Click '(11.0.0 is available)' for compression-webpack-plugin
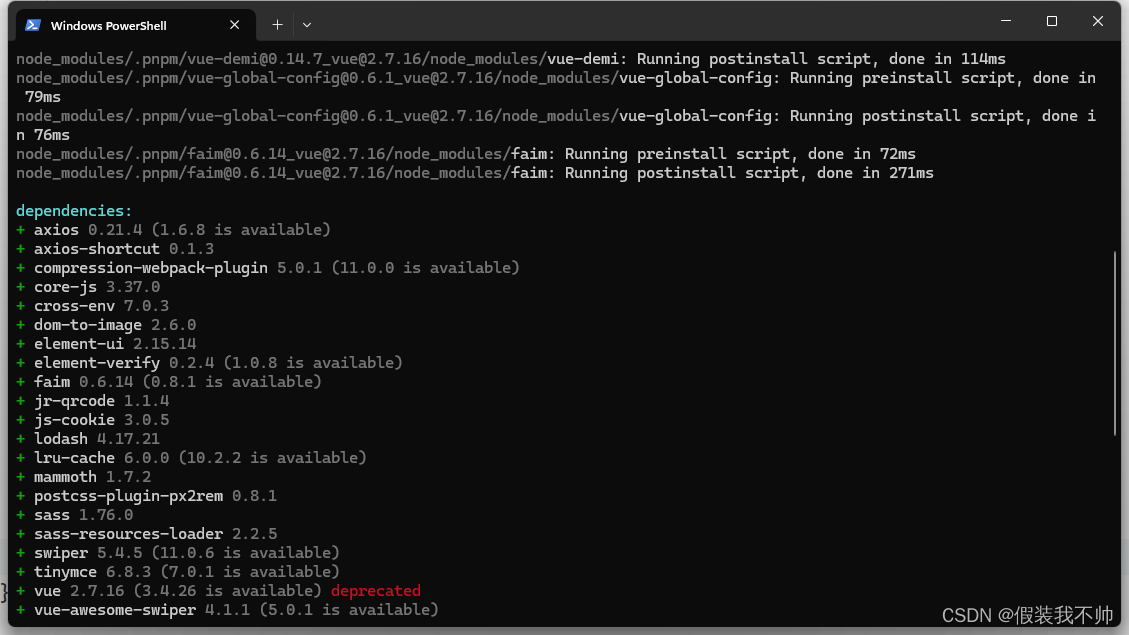 point(426,268)
